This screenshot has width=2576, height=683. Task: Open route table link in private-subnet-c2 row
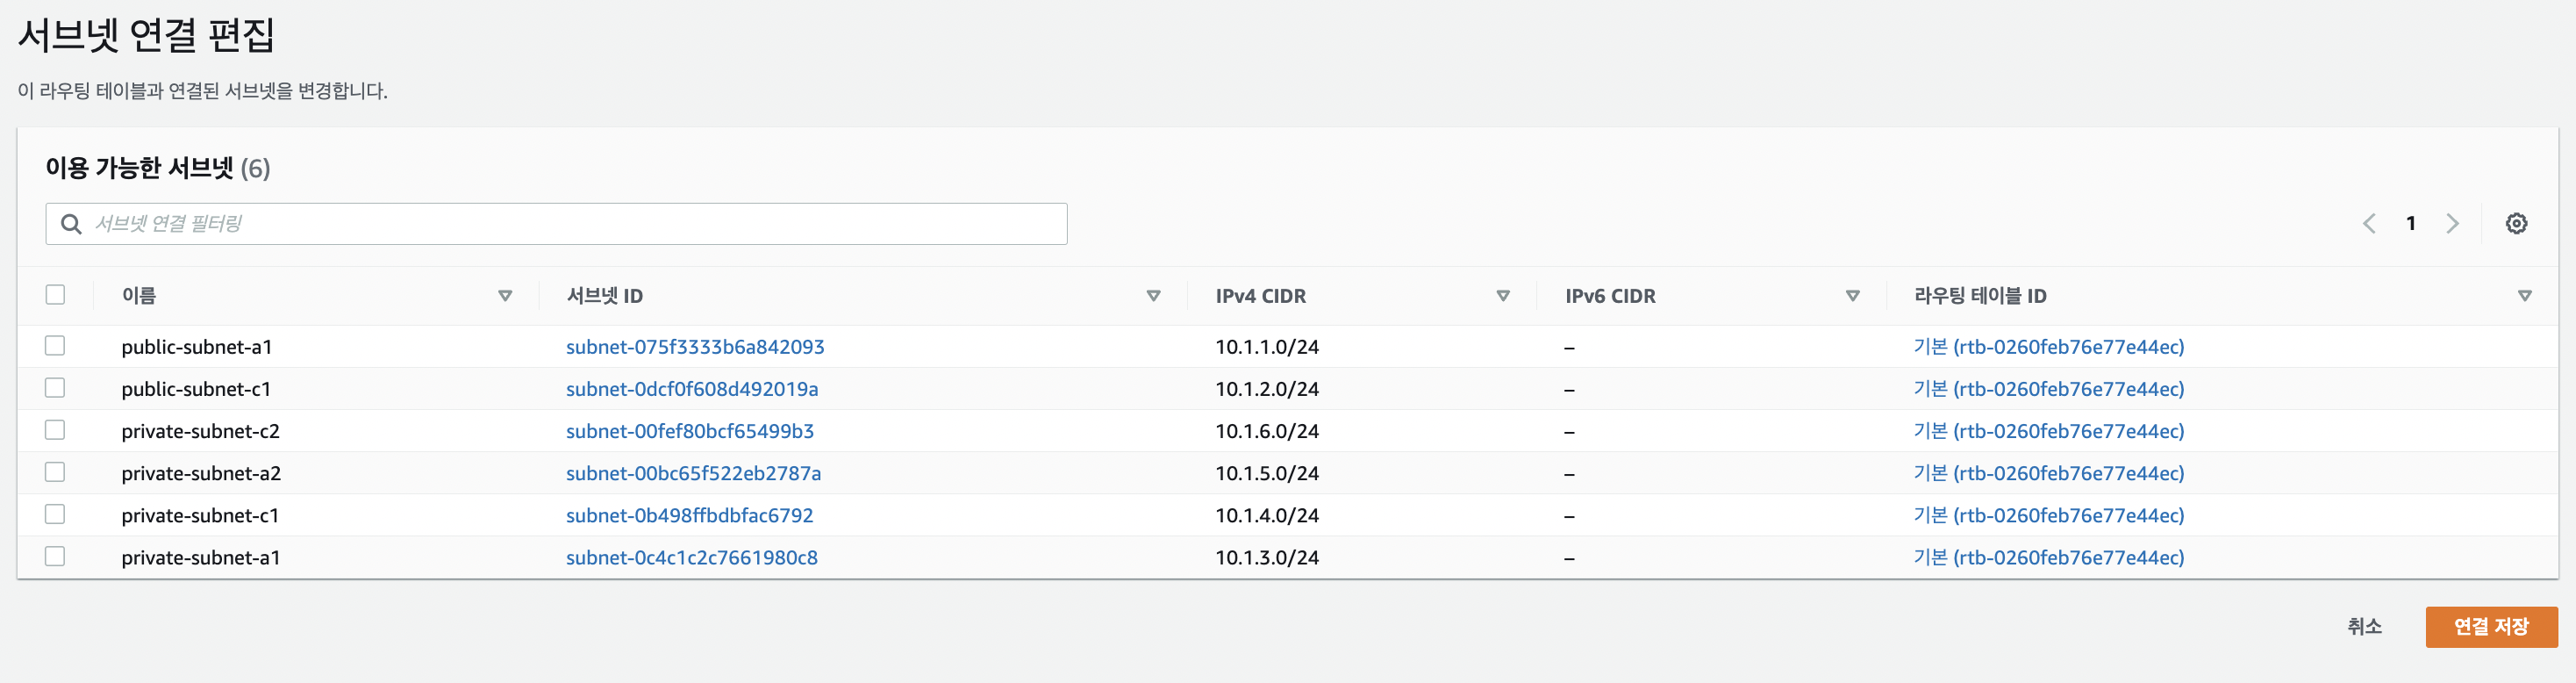click(2048, 431)
